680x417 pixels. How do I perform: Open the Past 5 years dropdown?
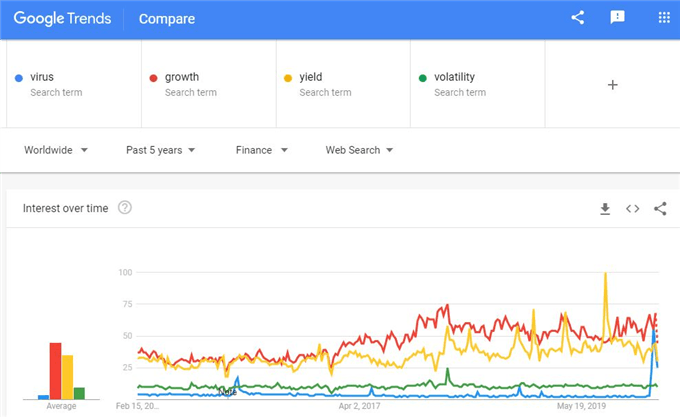[160, 150]
